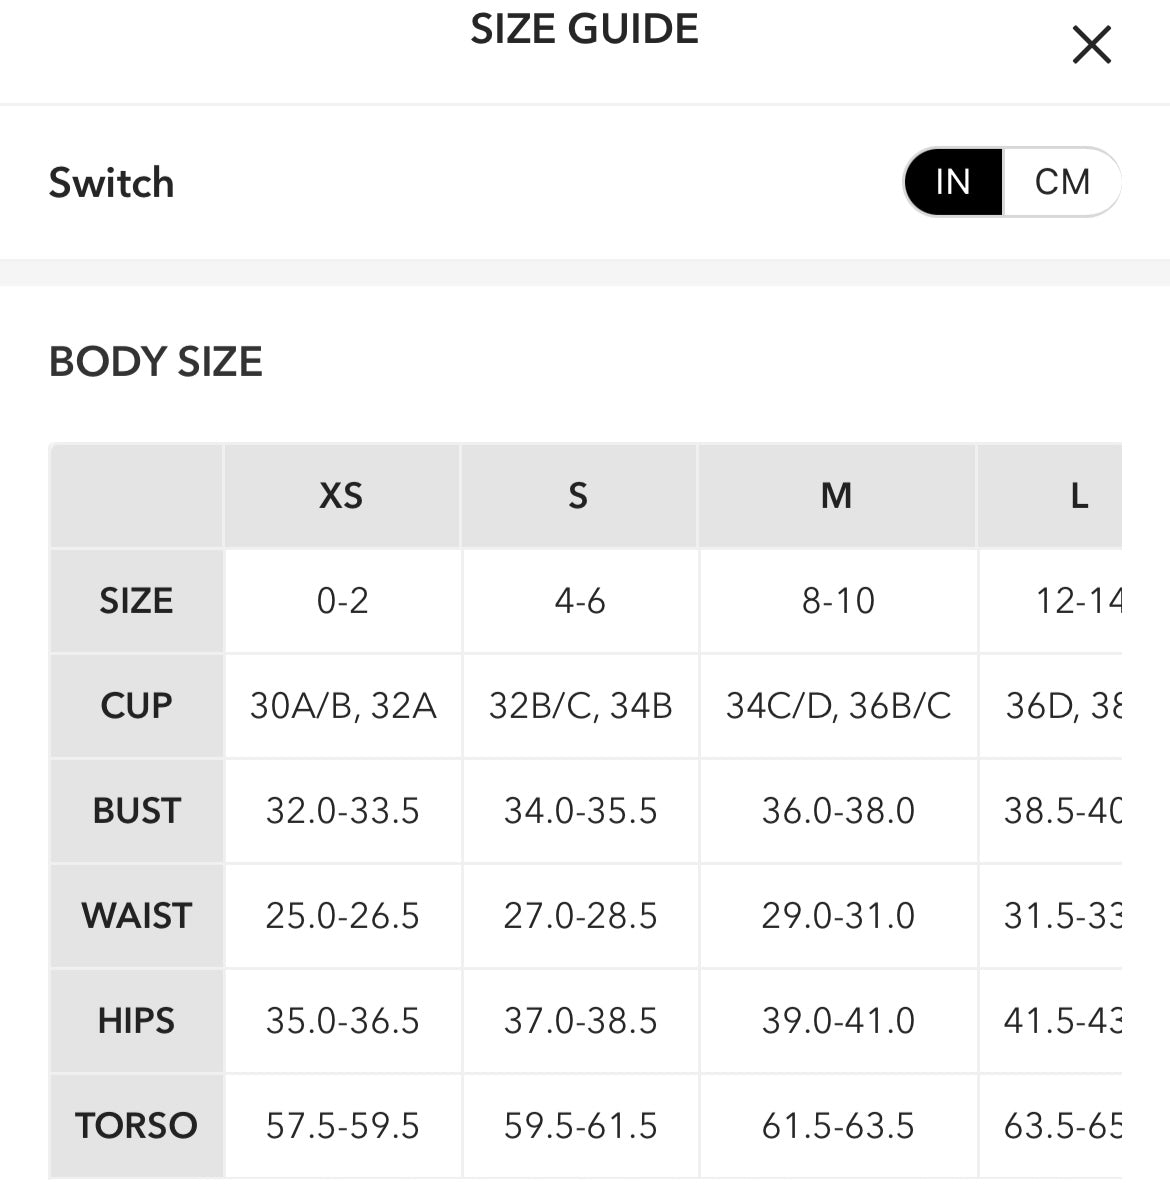Click the CUP row label
1170x1201 pixels.
tap(136, 706)
